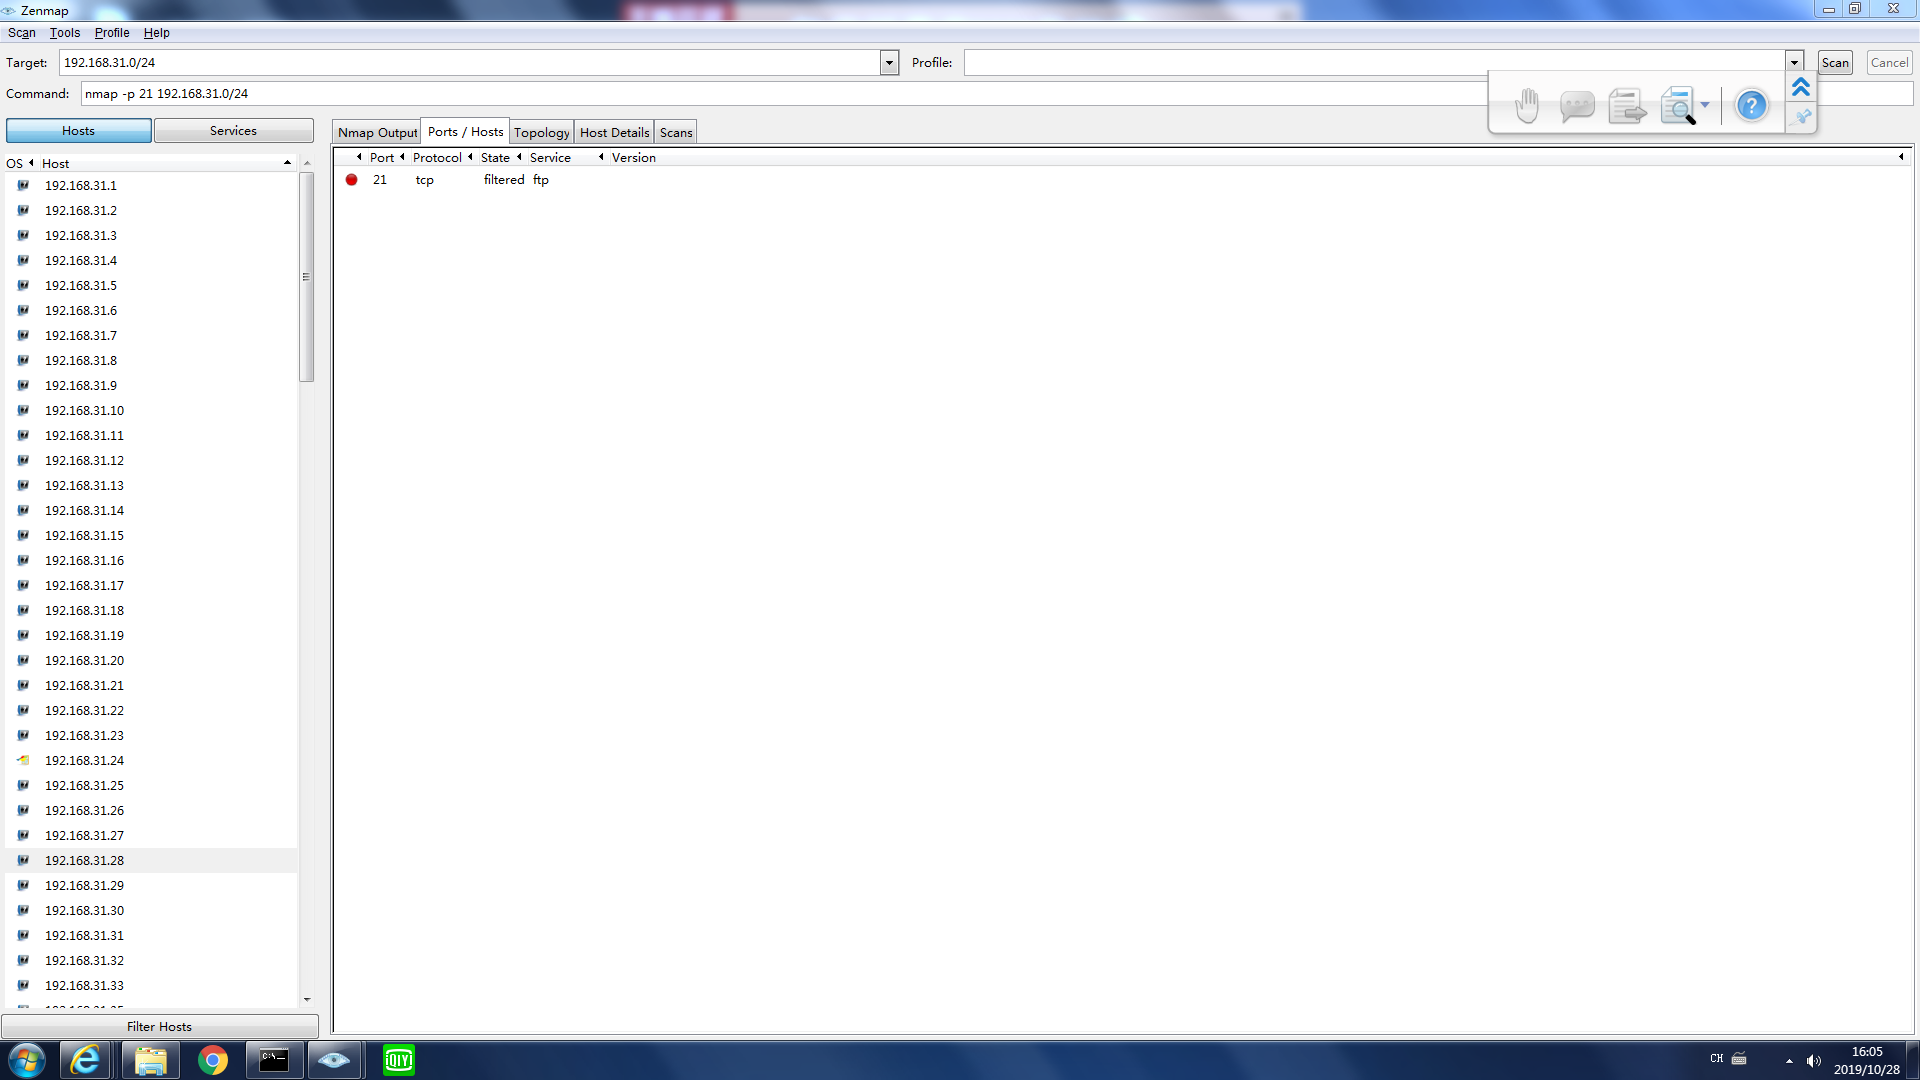
Task: Expand the Target dropdown arrow
Action: [889, 63]
